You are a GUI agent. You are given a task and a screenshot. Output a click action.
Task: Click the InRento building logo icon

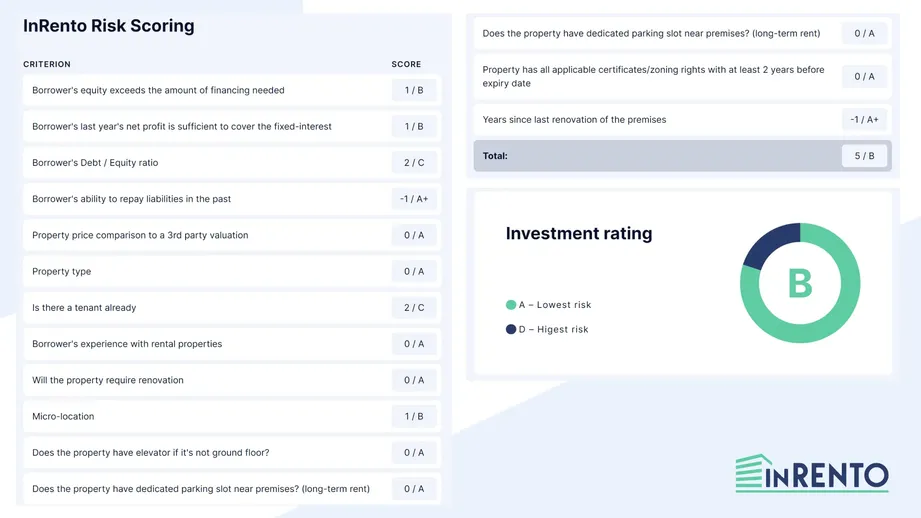(753, 472)
